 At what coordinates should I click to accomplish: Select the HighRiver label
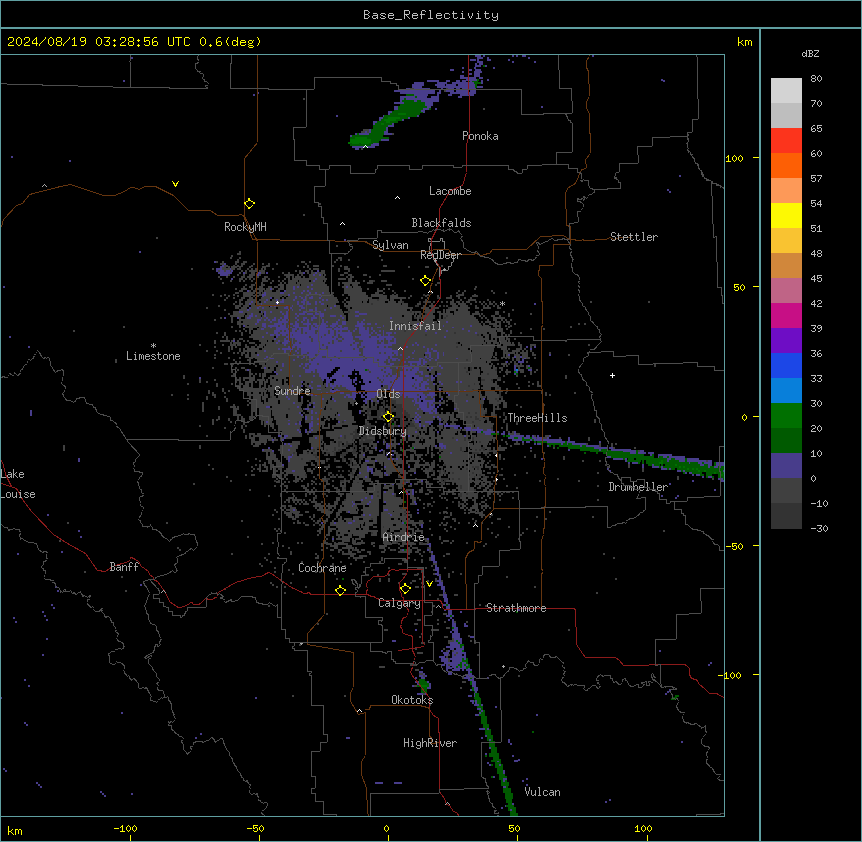click(x=430, y=743)
